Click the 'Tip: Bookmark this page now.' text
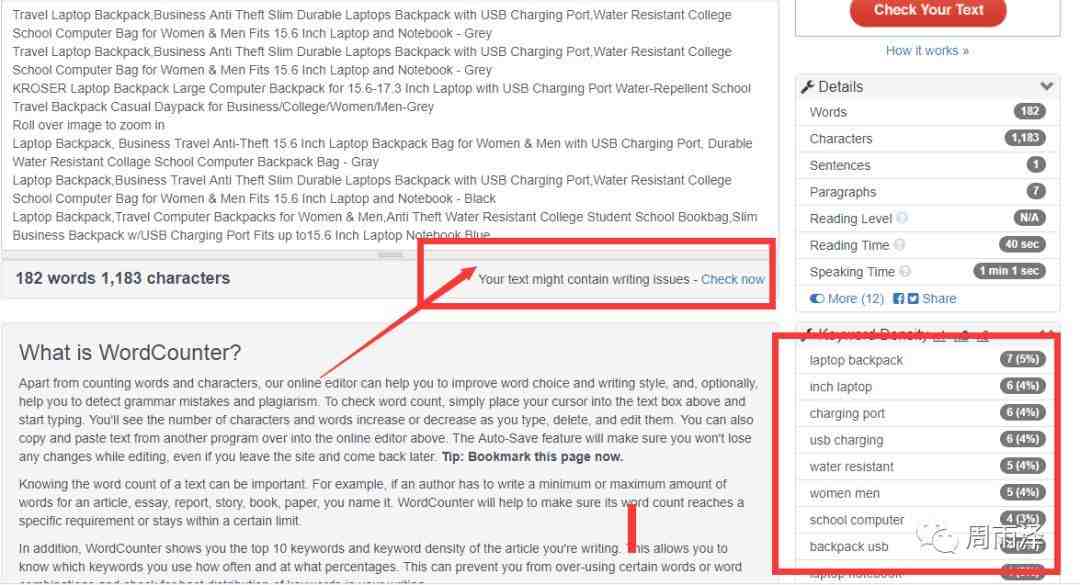Viewport: 1080px width, 585px height. 532,457
